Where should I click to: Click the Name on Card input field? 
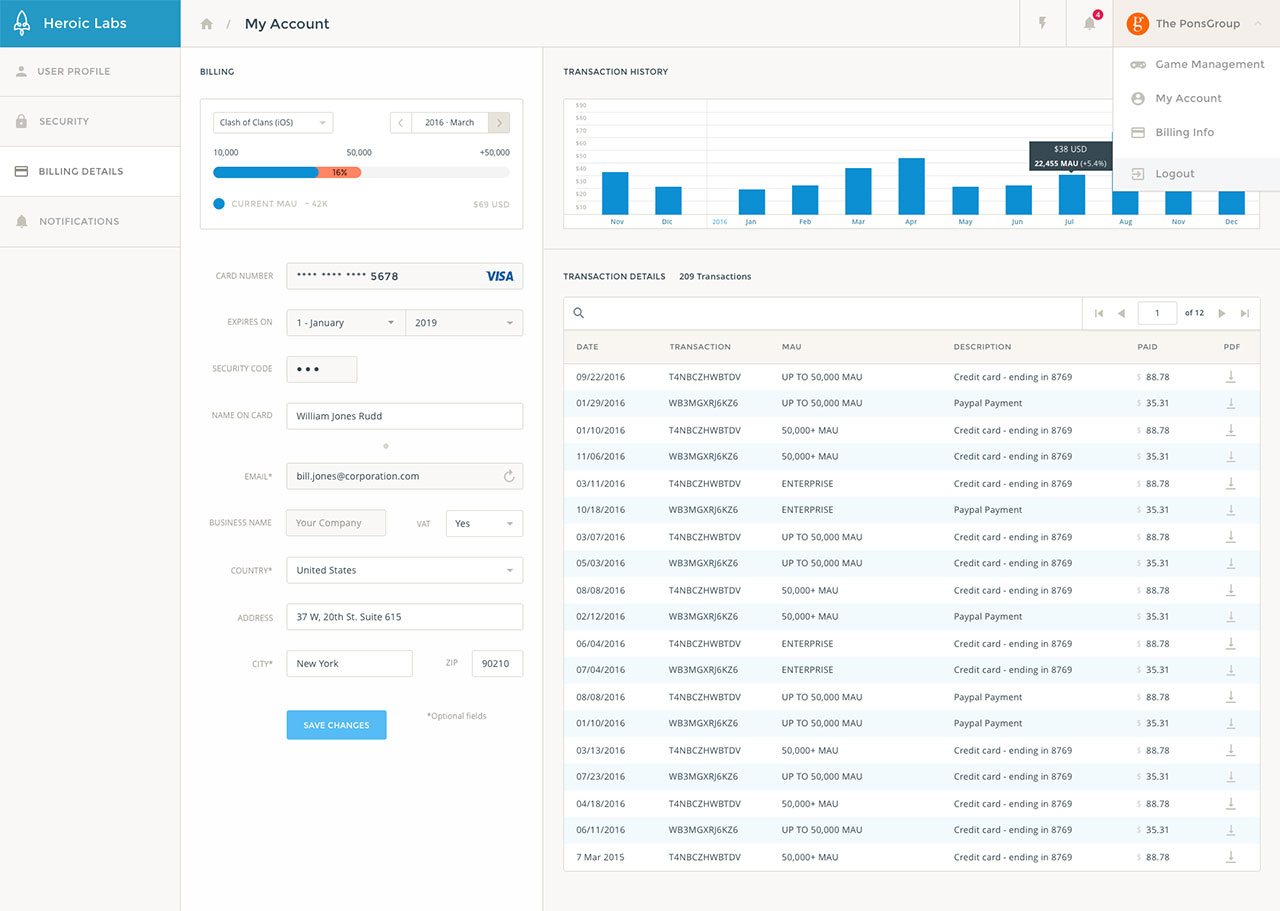click(x=404, y=416)
